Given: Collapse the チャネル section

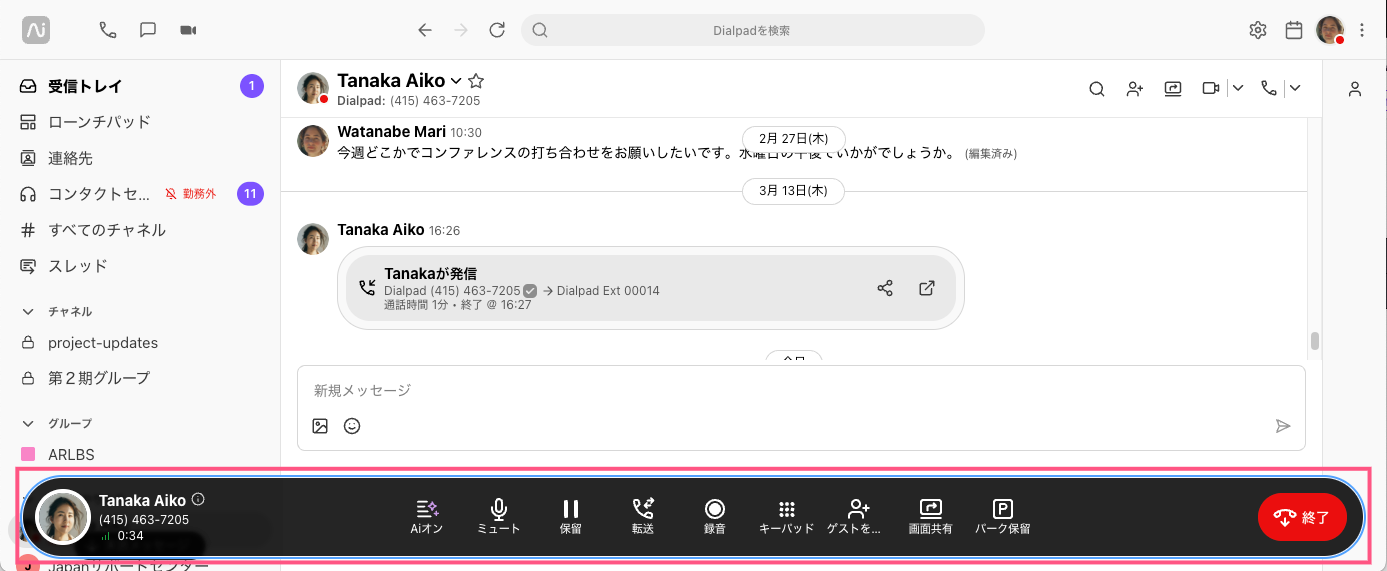Looking at the screenshot, I should (28, 311).
